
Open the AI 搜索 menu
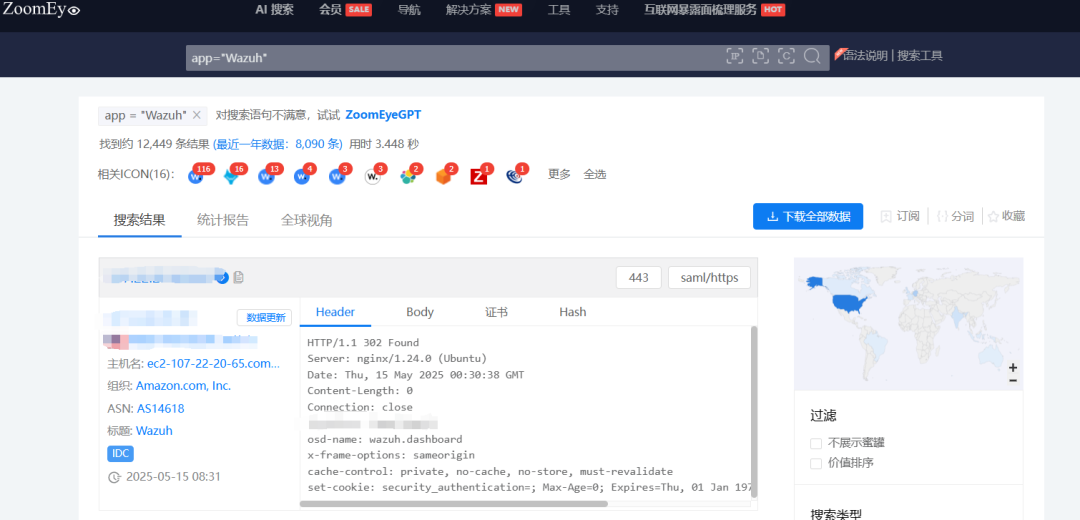coord(274,10)
